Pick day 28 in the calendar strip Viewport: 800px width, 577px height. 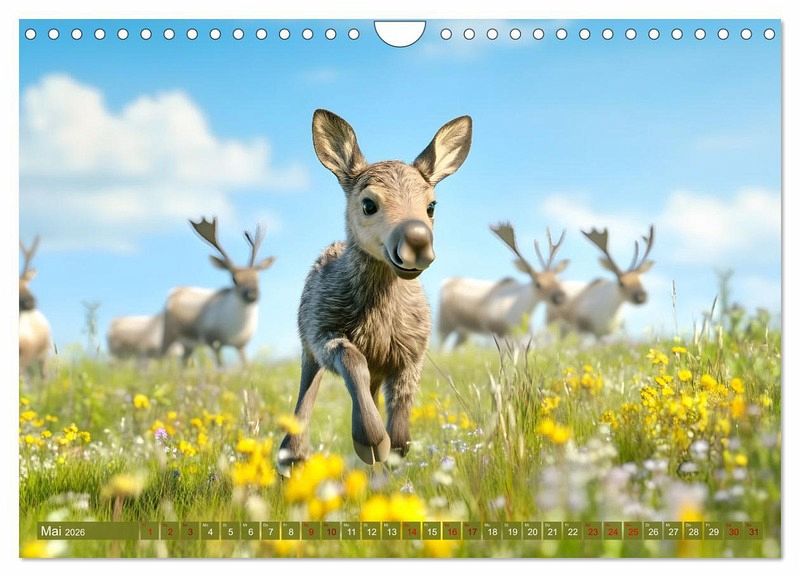[x=693, y=531]
